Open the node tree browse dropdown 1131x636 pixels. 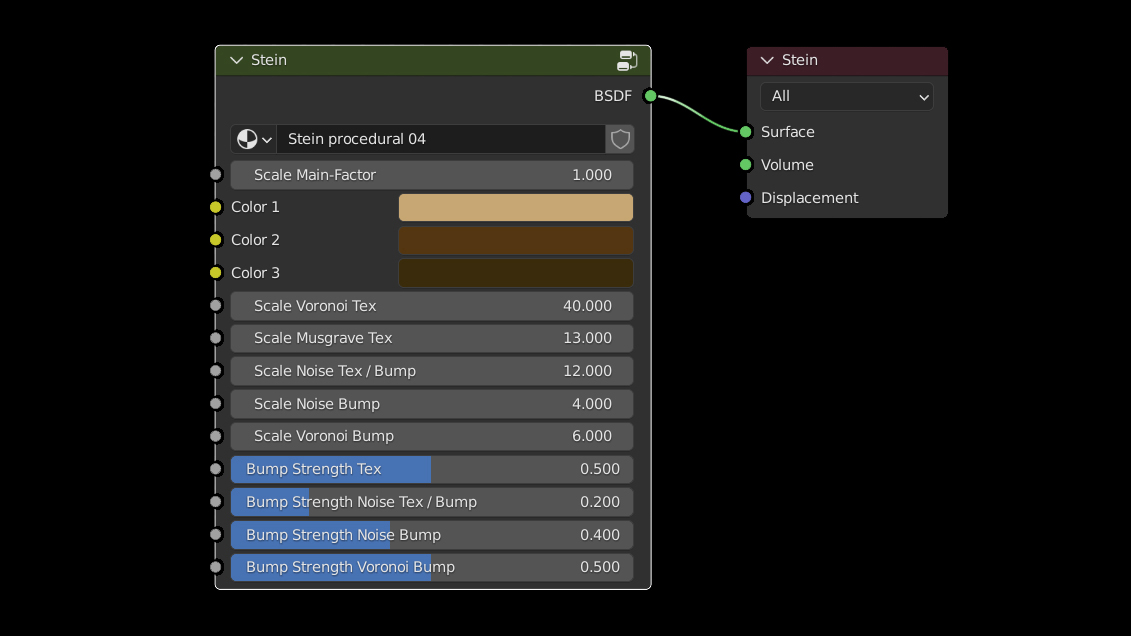pyautogui.click(x=254, y=139)
